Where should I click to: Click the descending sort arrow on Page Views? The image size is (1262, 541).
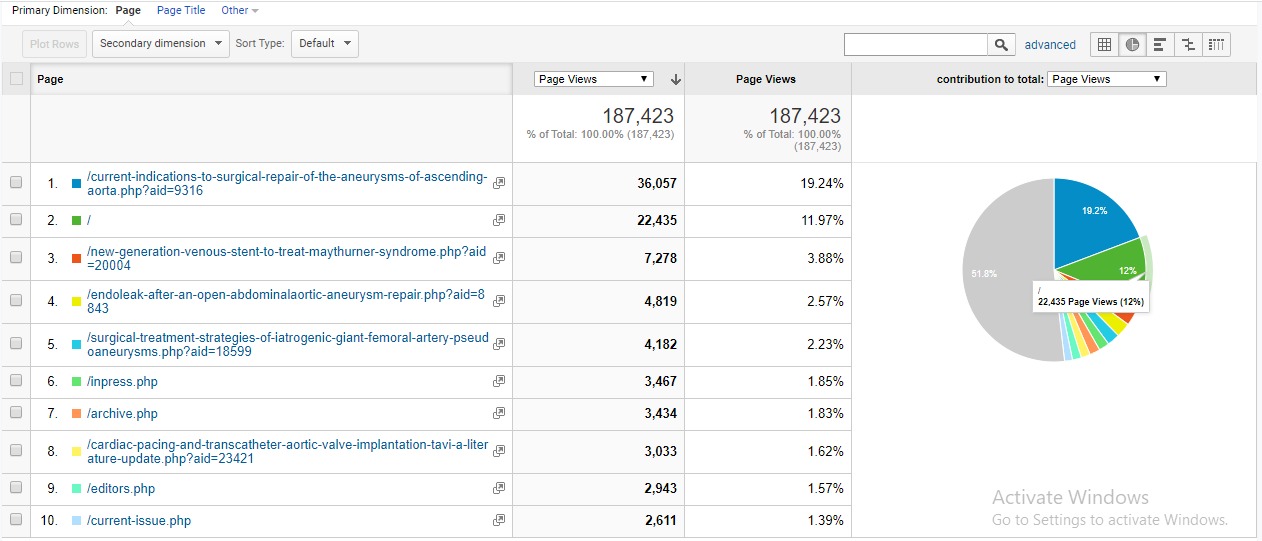click(x=676, y=79)
